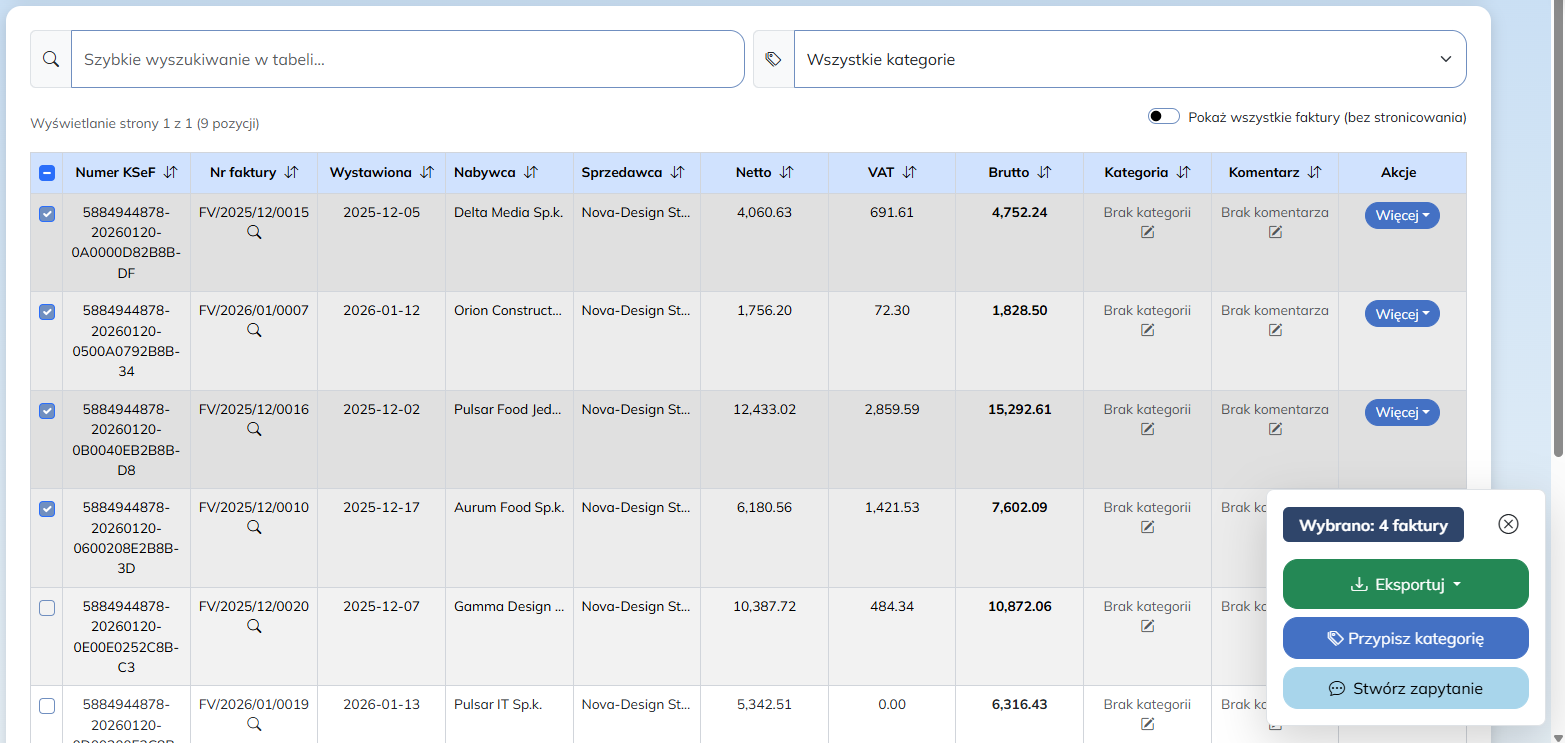Click the search magnifier icon beside search box
Image resolution: width=1565 pixels, height=743 pixels.
click(x=51, y=59)
